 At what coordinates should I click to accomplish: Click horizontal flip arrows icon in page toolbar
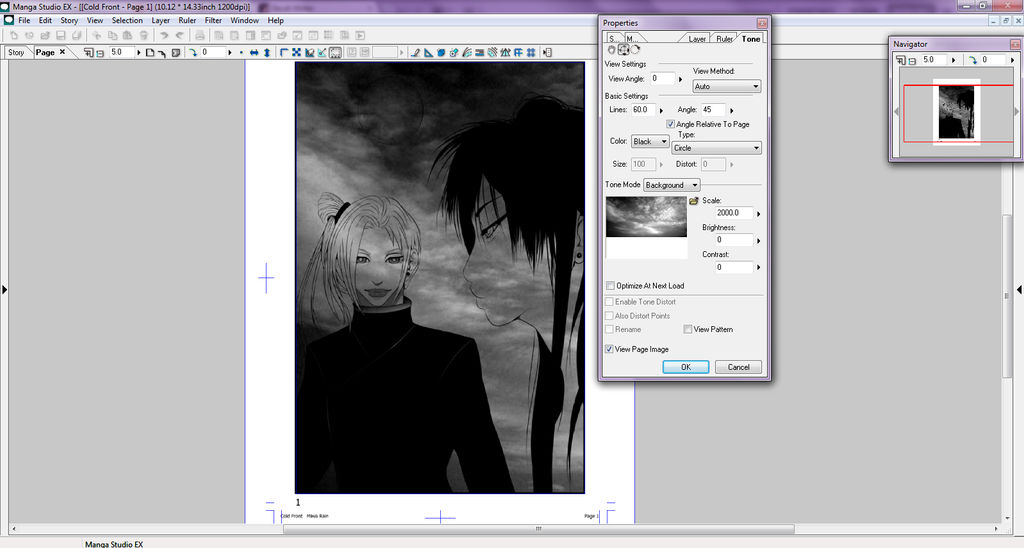pyautogui.click(x=254, y=52)
